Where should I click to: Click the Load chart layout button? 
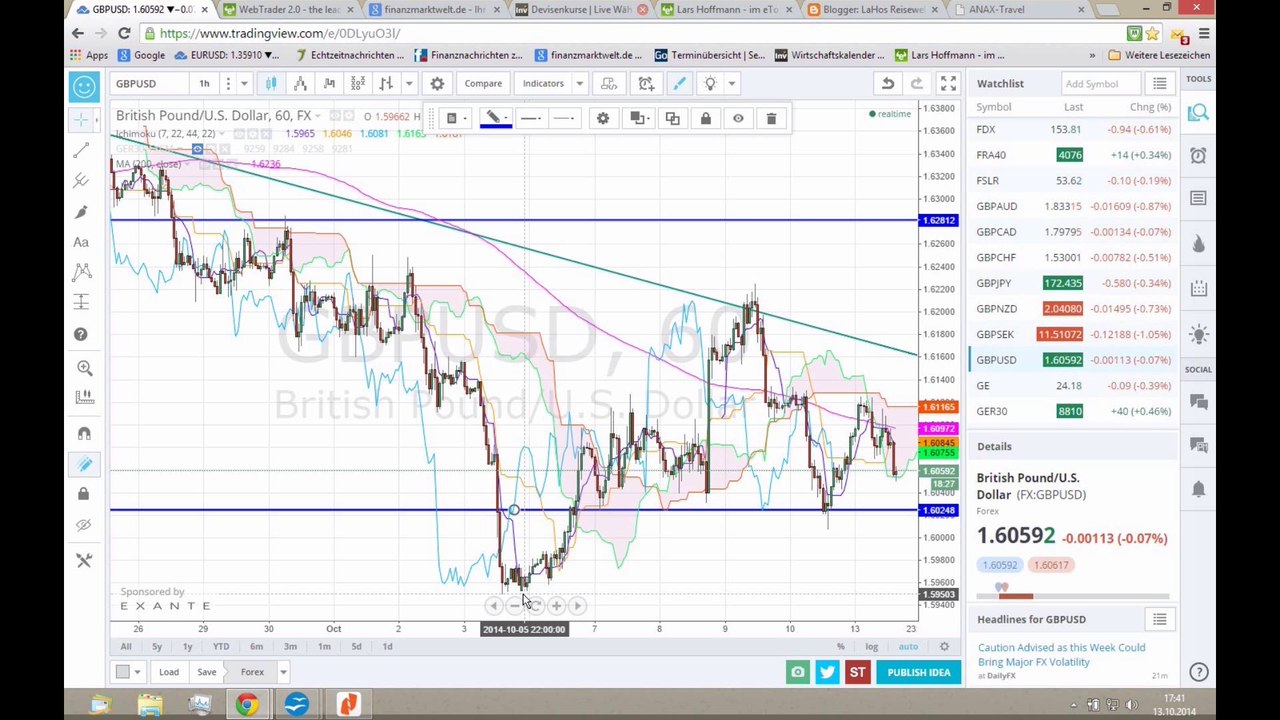point(169,672)
